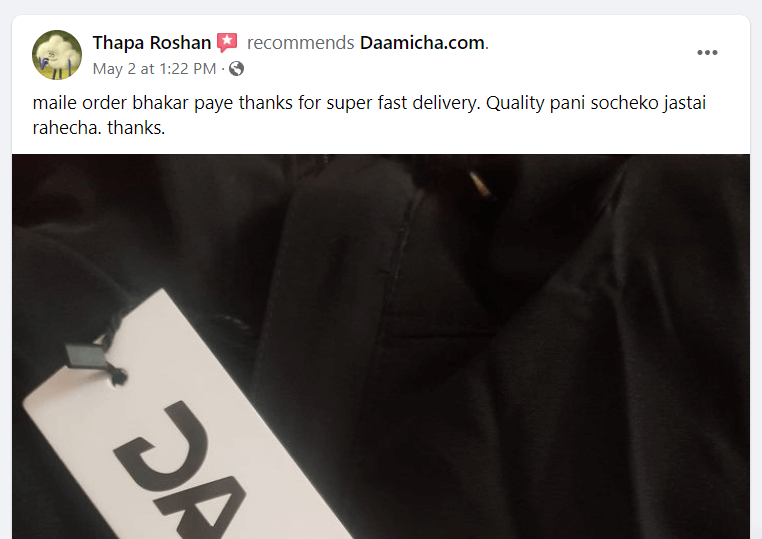Viewport: 762px width, 539px height.
Task: Click Thapa Roshan's profile avatar
Action: pyautogui.click(x=57, y=55)
